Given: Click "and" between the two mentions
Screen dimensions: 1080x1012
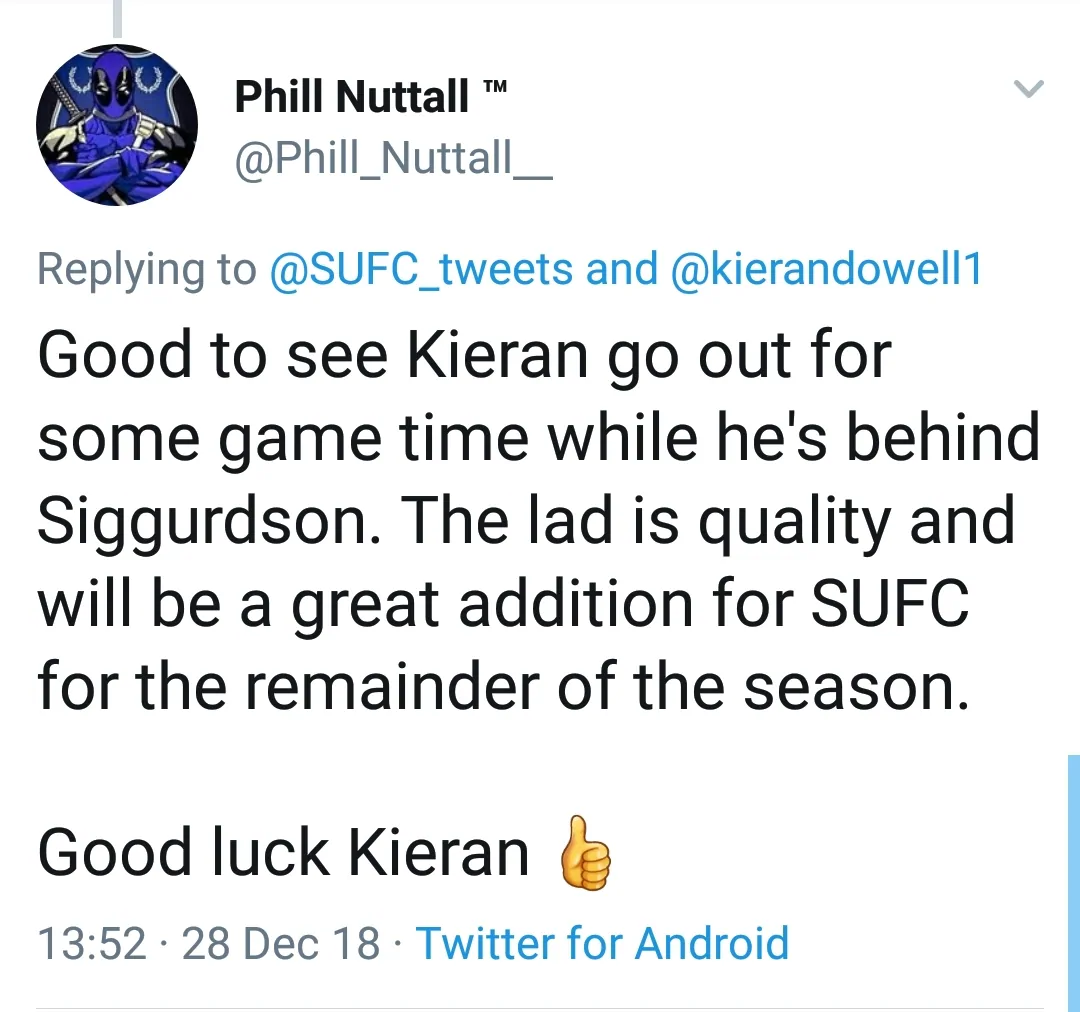Looking at the screenshot, I should (x=621, y=269).
